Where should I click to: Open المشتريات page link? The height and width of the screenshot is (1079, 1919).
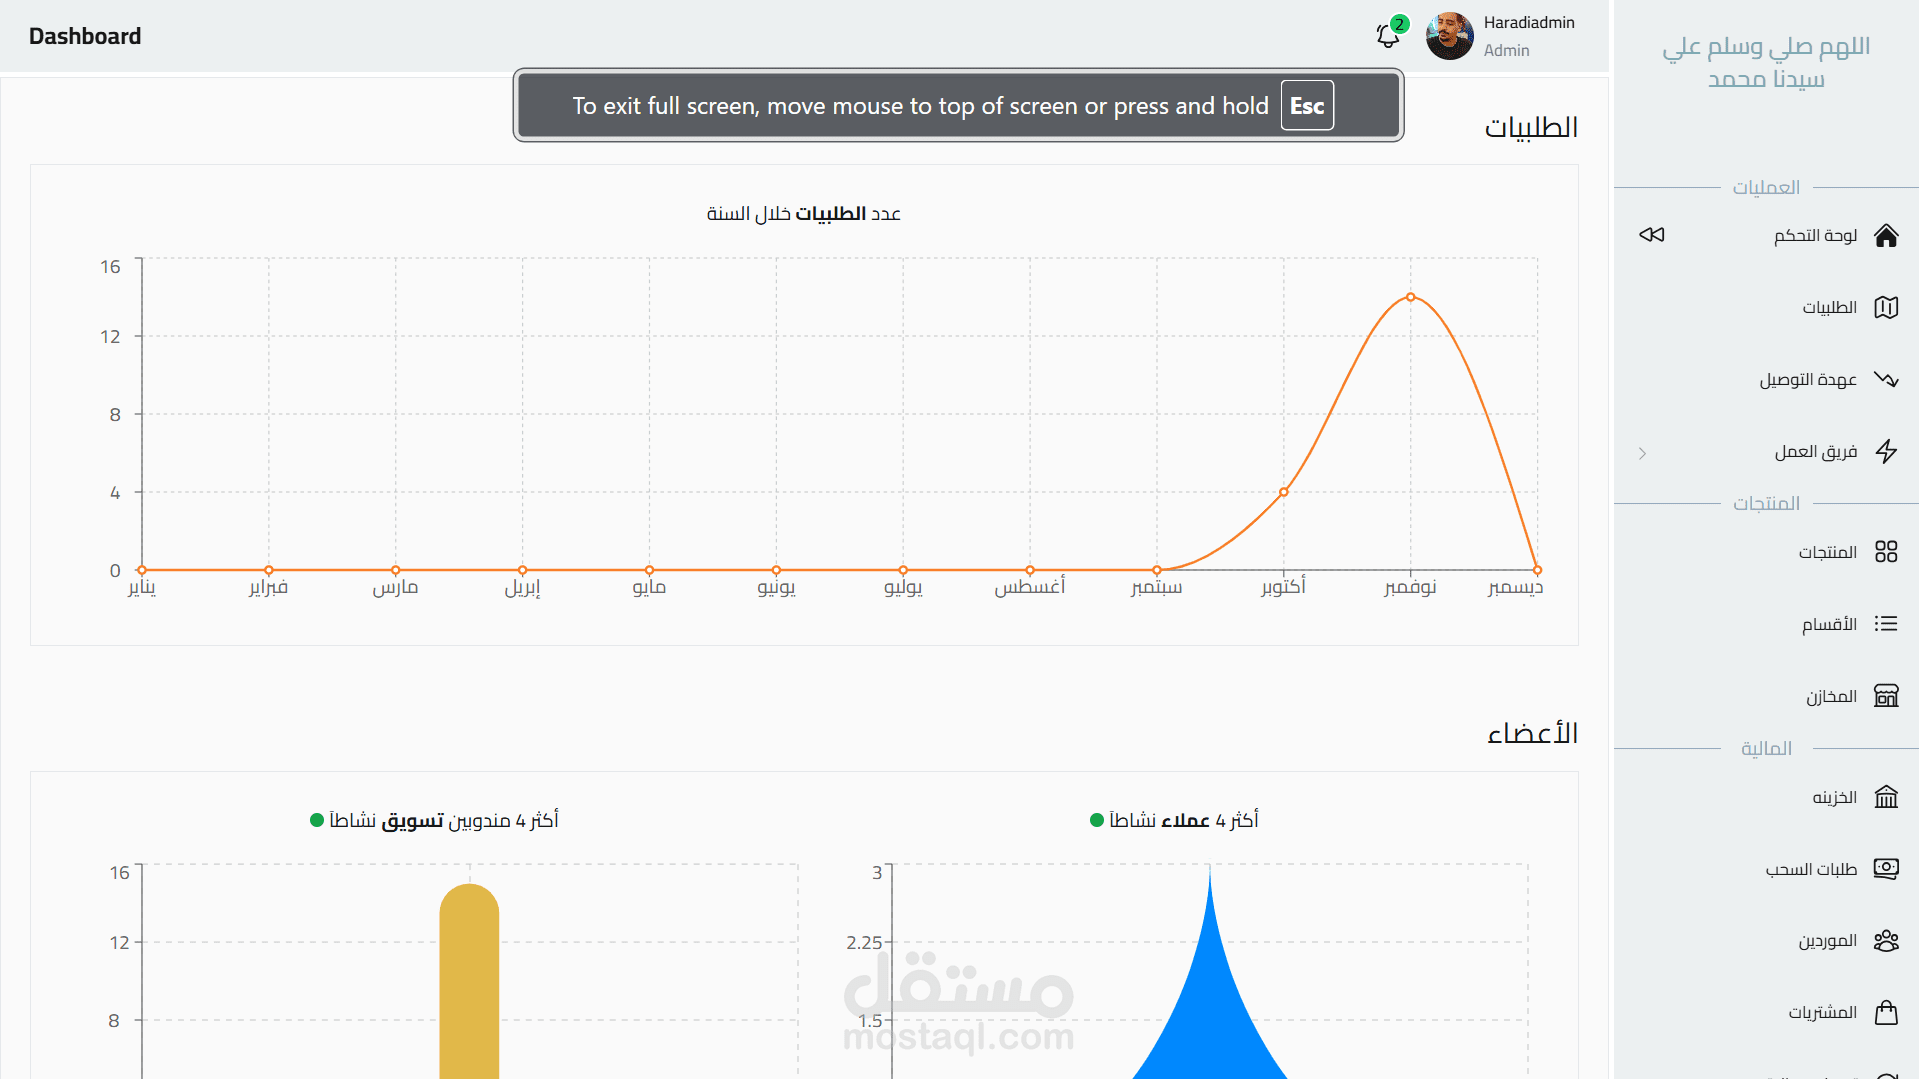[1822, 1013]
